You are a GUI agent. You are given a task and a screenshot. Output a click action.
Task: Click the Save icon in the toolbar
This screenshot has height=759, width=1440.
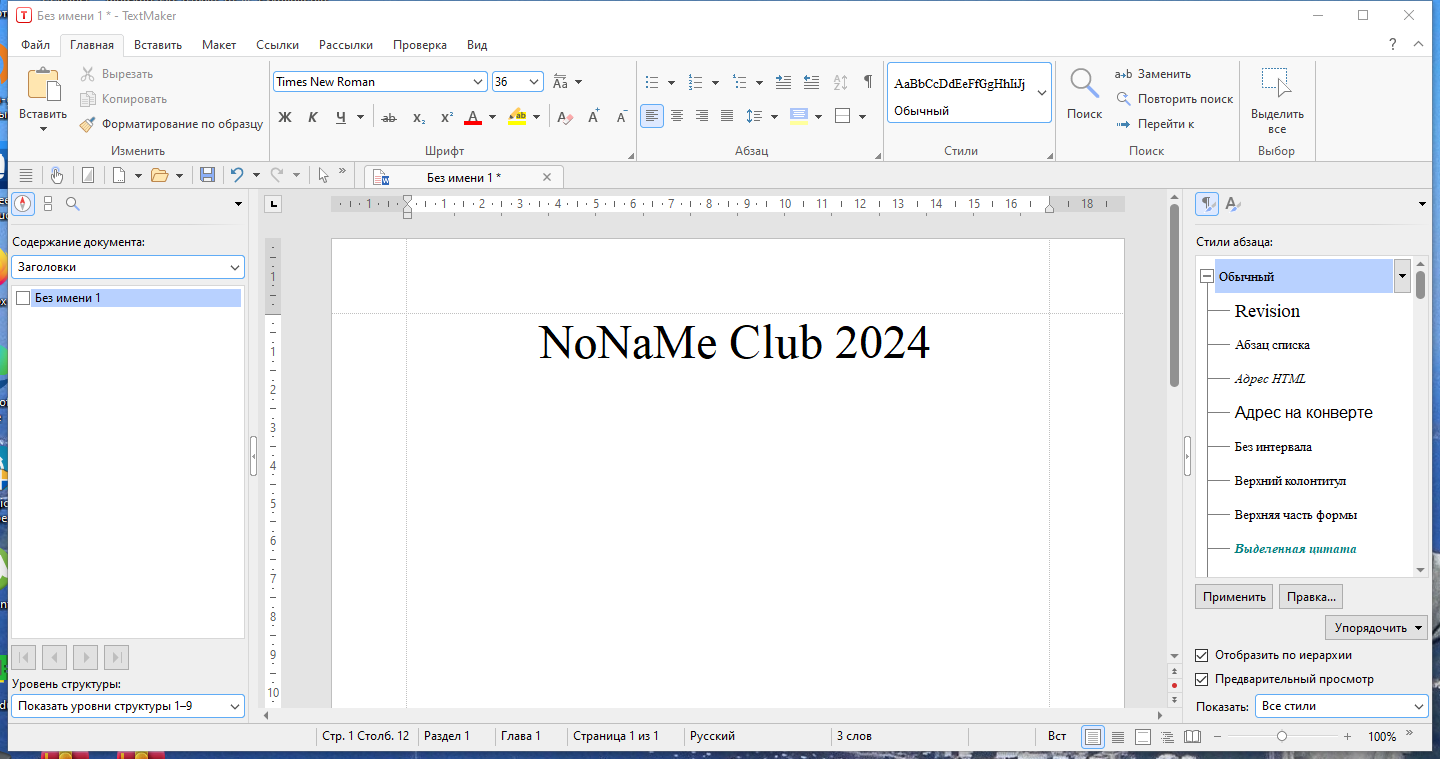[x=206, y=175]
